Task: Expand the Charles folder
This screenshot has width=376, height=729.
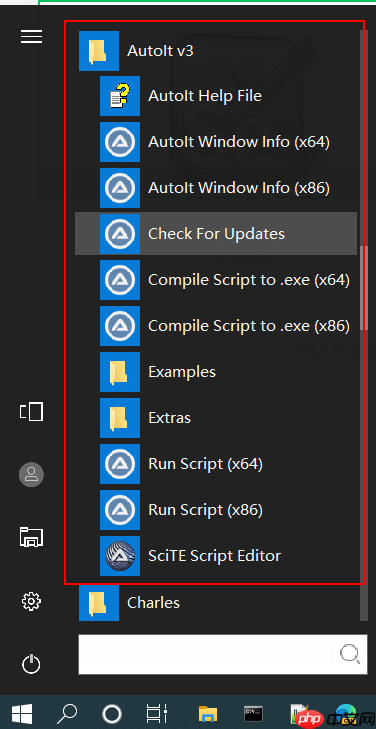Action: [216, 603]
